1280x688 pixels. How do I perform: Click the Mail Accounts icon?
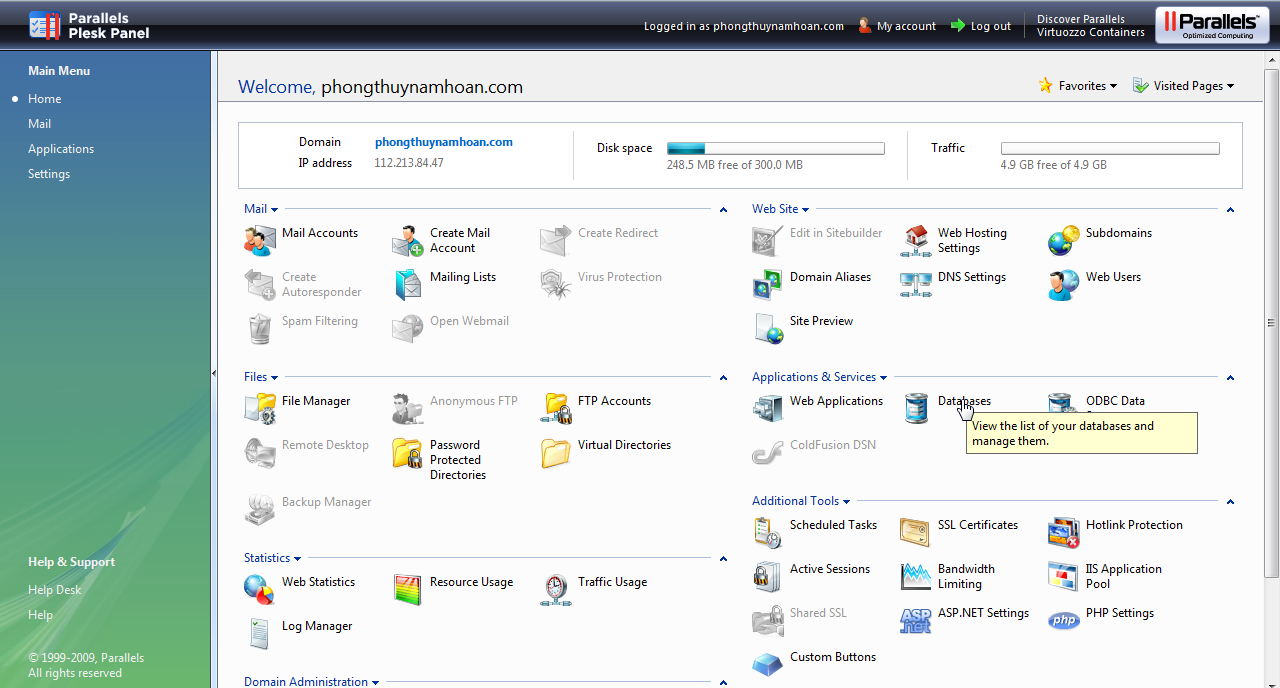click(x=260, y=240)
